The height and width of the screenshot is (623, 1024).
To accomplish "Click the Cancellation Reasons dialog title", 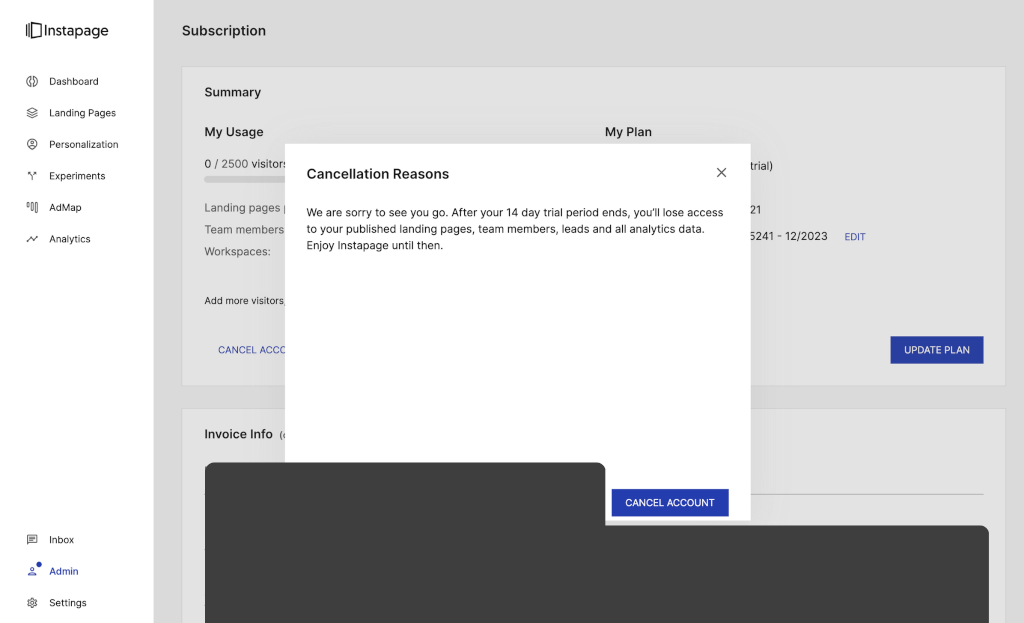I will tap(377, 174).
